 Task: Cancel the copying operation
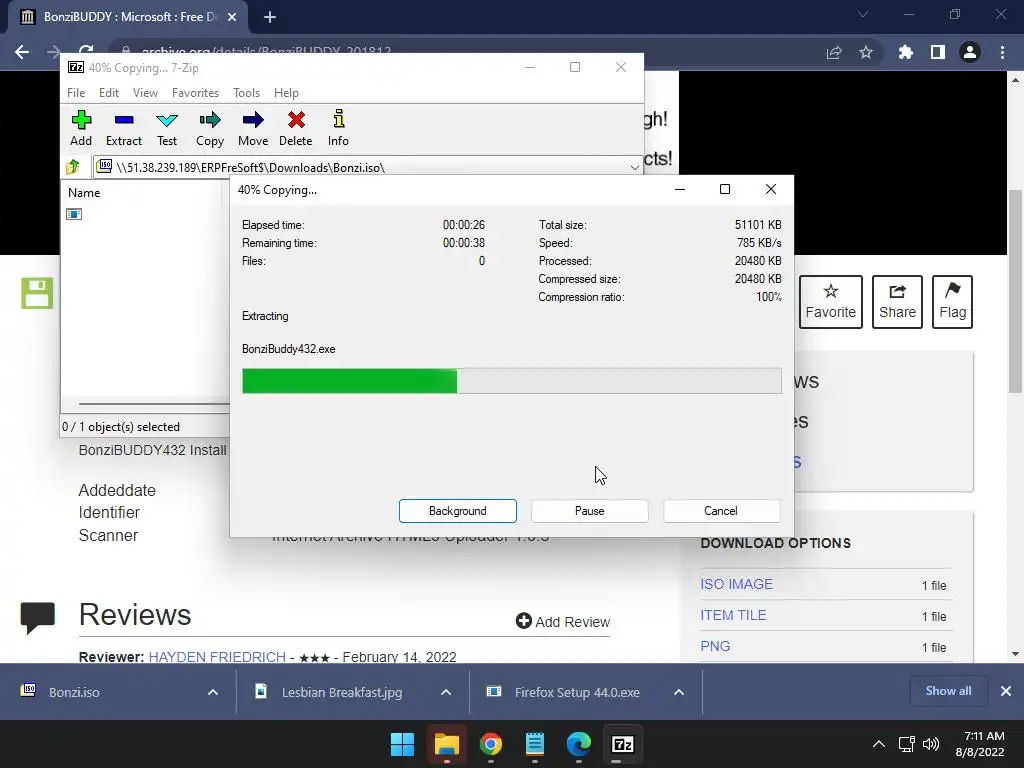(722, 511)
